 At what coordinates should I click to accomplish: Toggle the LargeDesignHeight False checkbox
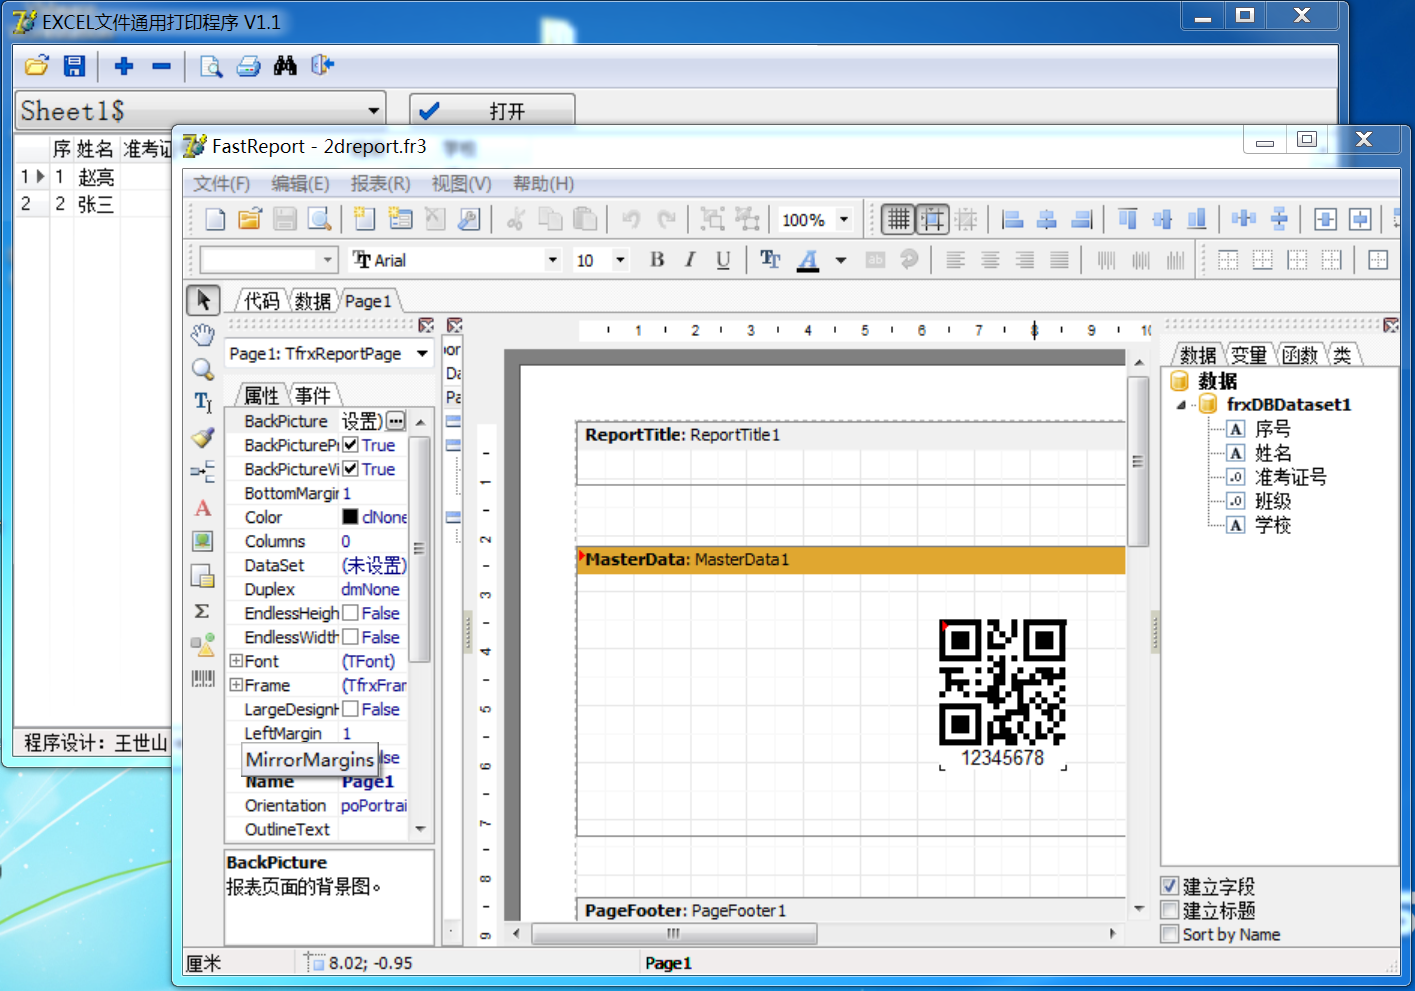pos(350,709)
